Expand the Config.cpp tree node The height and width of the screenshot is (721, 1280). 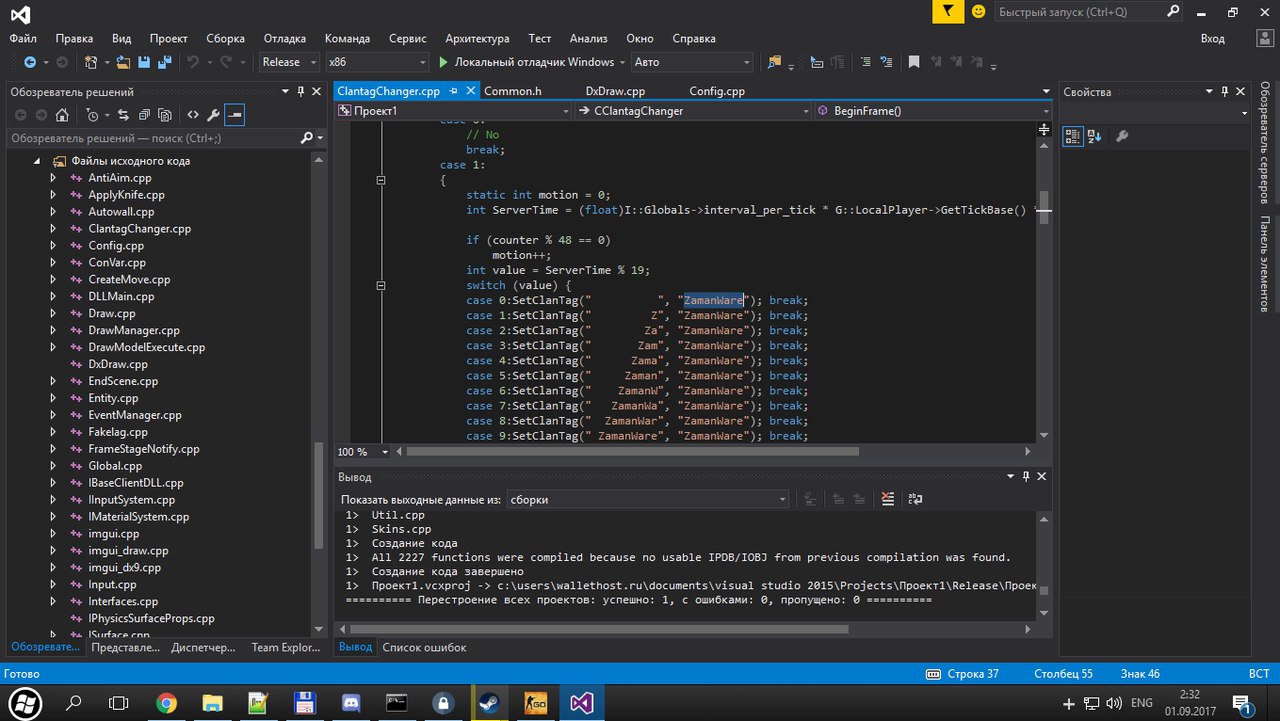52,246
